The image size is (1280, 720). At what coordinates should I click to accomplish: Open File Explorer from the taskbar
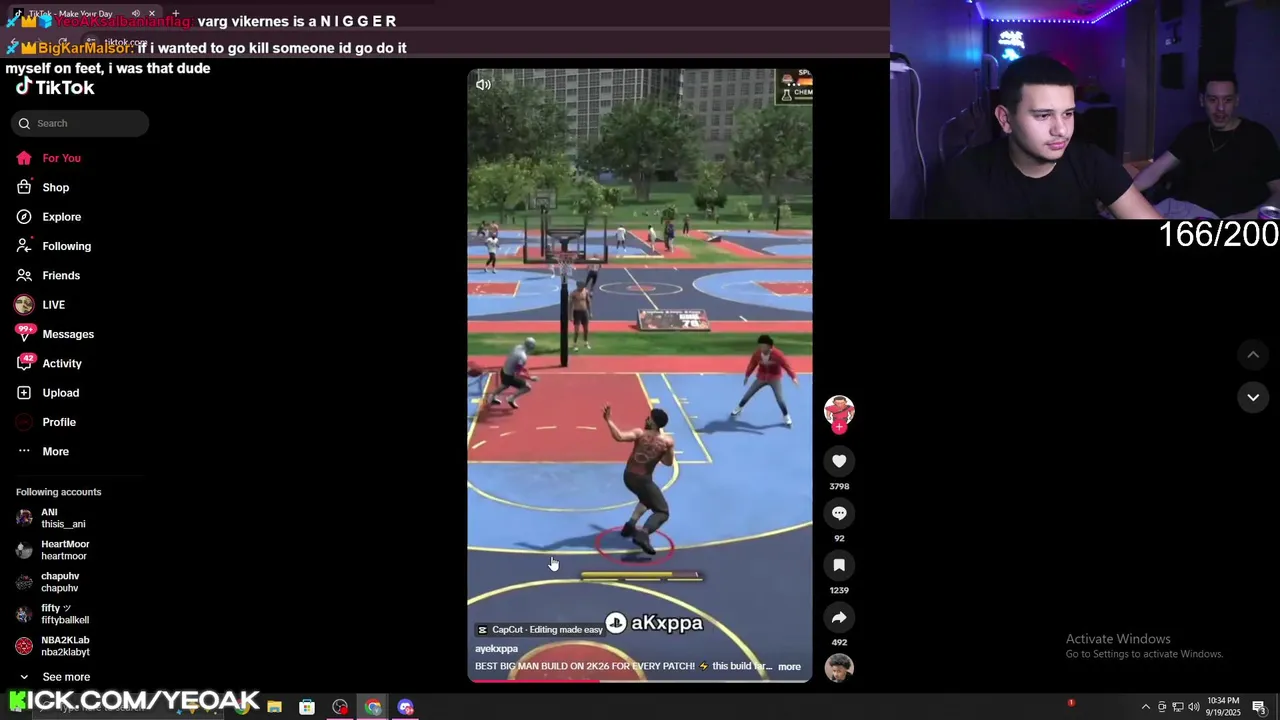tap(274, 707)
